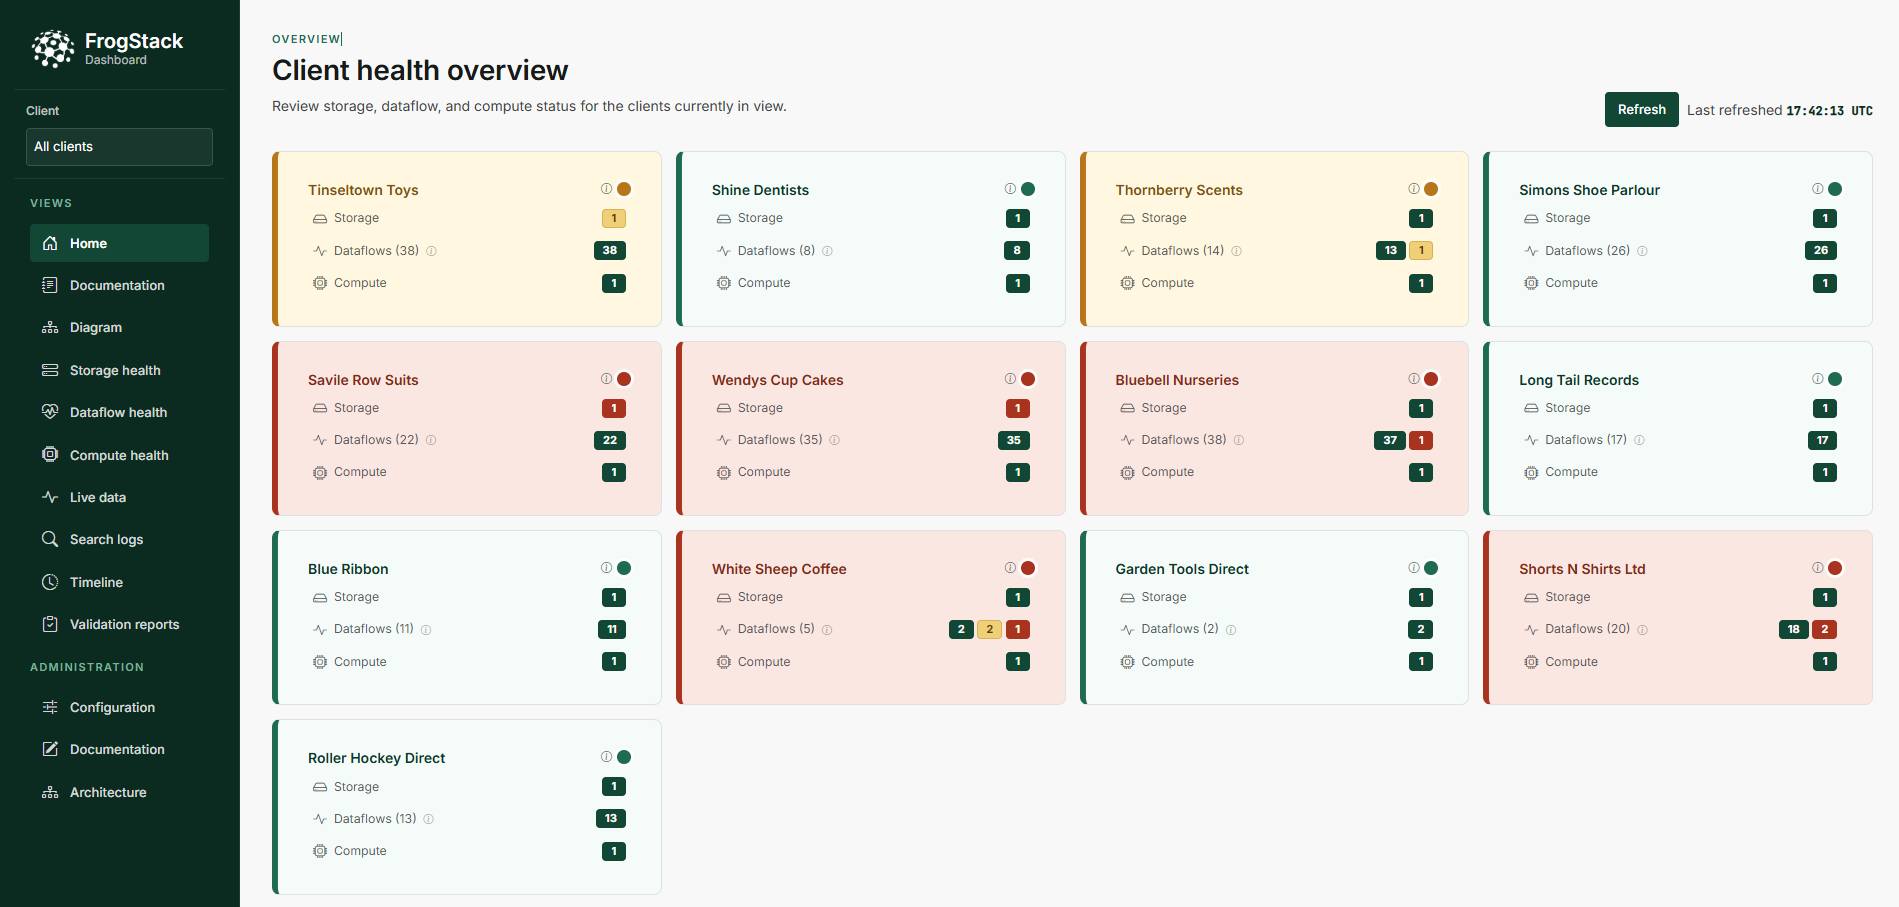Click info icon on Wendys Cup Cakes header
The height and width of the screenshot is (907, 1899).
click(1010, 379)
